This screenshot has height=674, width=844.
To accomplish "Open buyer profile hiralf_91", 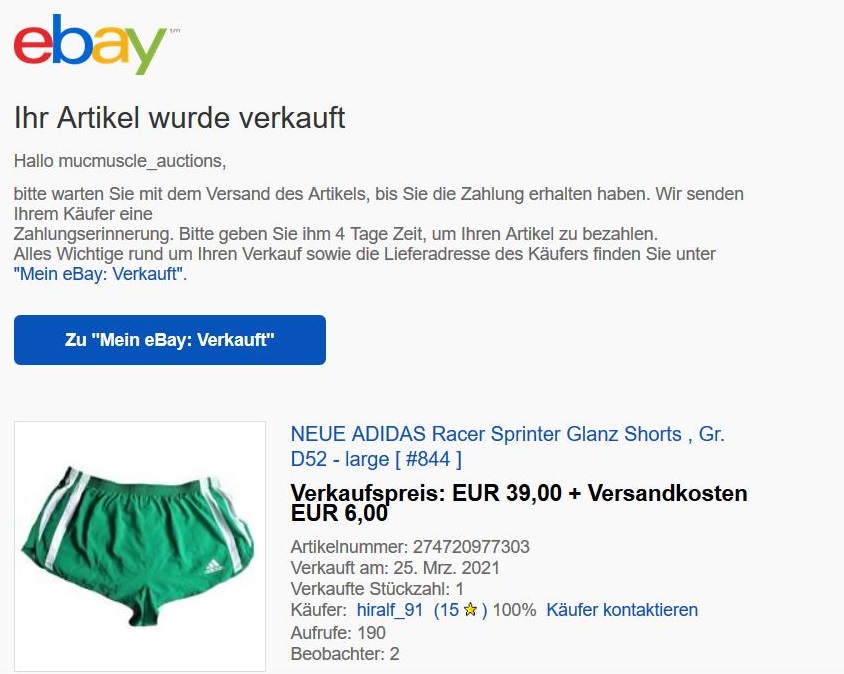I will point(390,609).
